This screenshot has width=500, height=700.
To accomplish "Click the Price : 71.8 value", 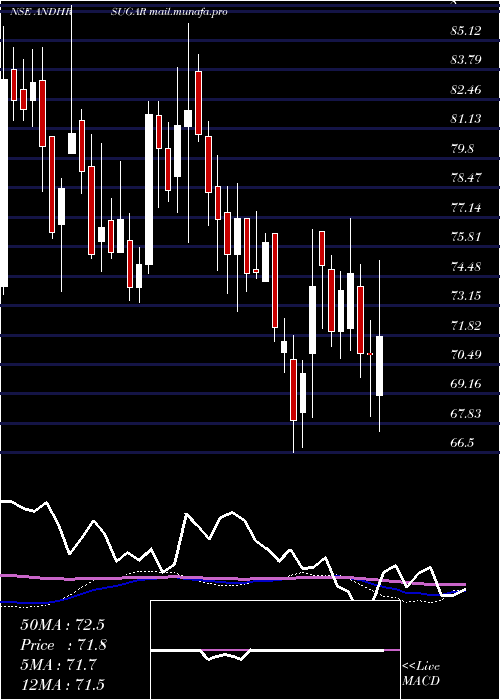I will coord(63,645).
